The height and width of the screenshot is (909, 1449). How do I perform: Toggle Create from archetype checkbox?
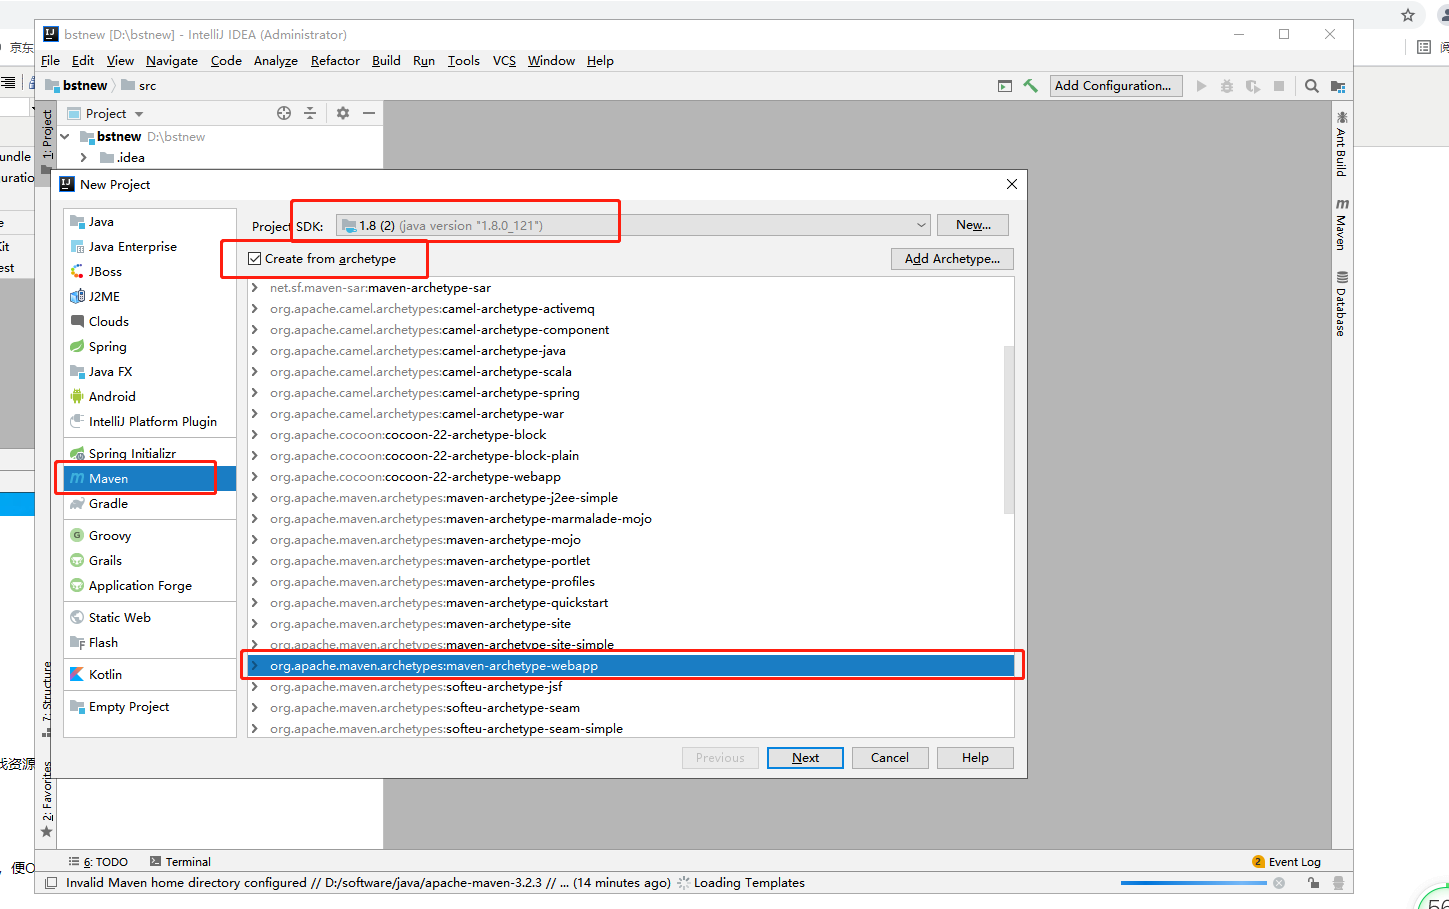pyautogui.click(x=255, y=259)
